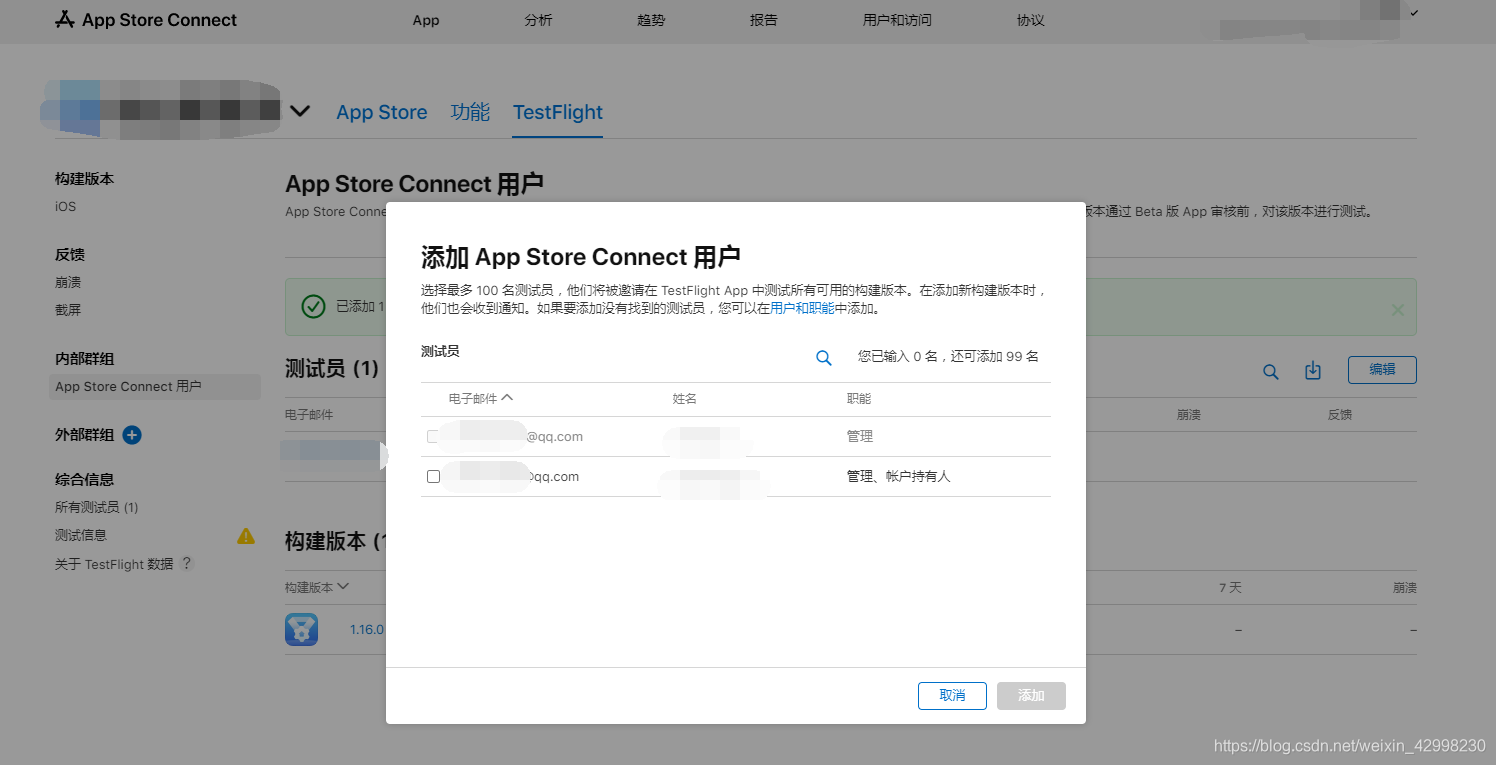
Task: Click the search icon beside the 编辑 button
Action: 1271,372
